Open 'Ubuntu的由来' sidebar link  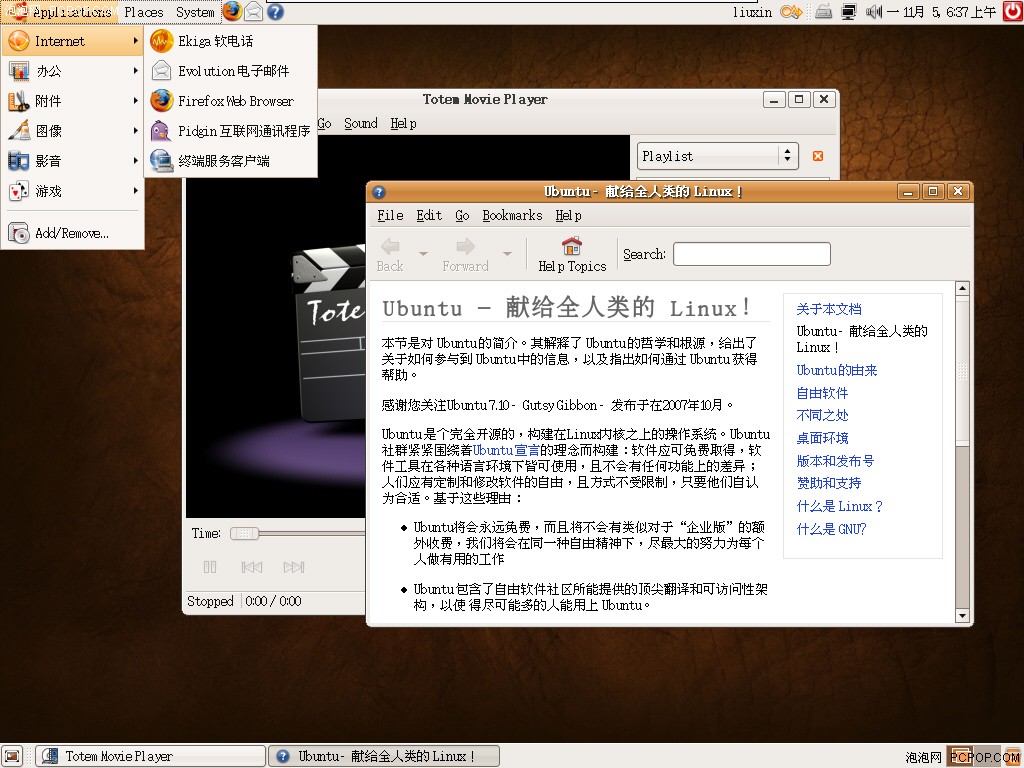pos(837,370)
